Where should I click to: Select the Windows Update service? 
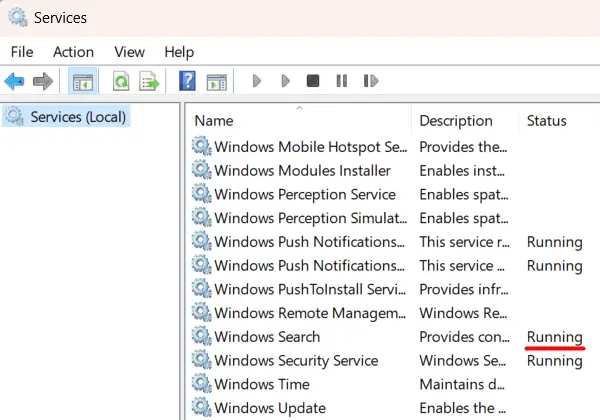270,408
